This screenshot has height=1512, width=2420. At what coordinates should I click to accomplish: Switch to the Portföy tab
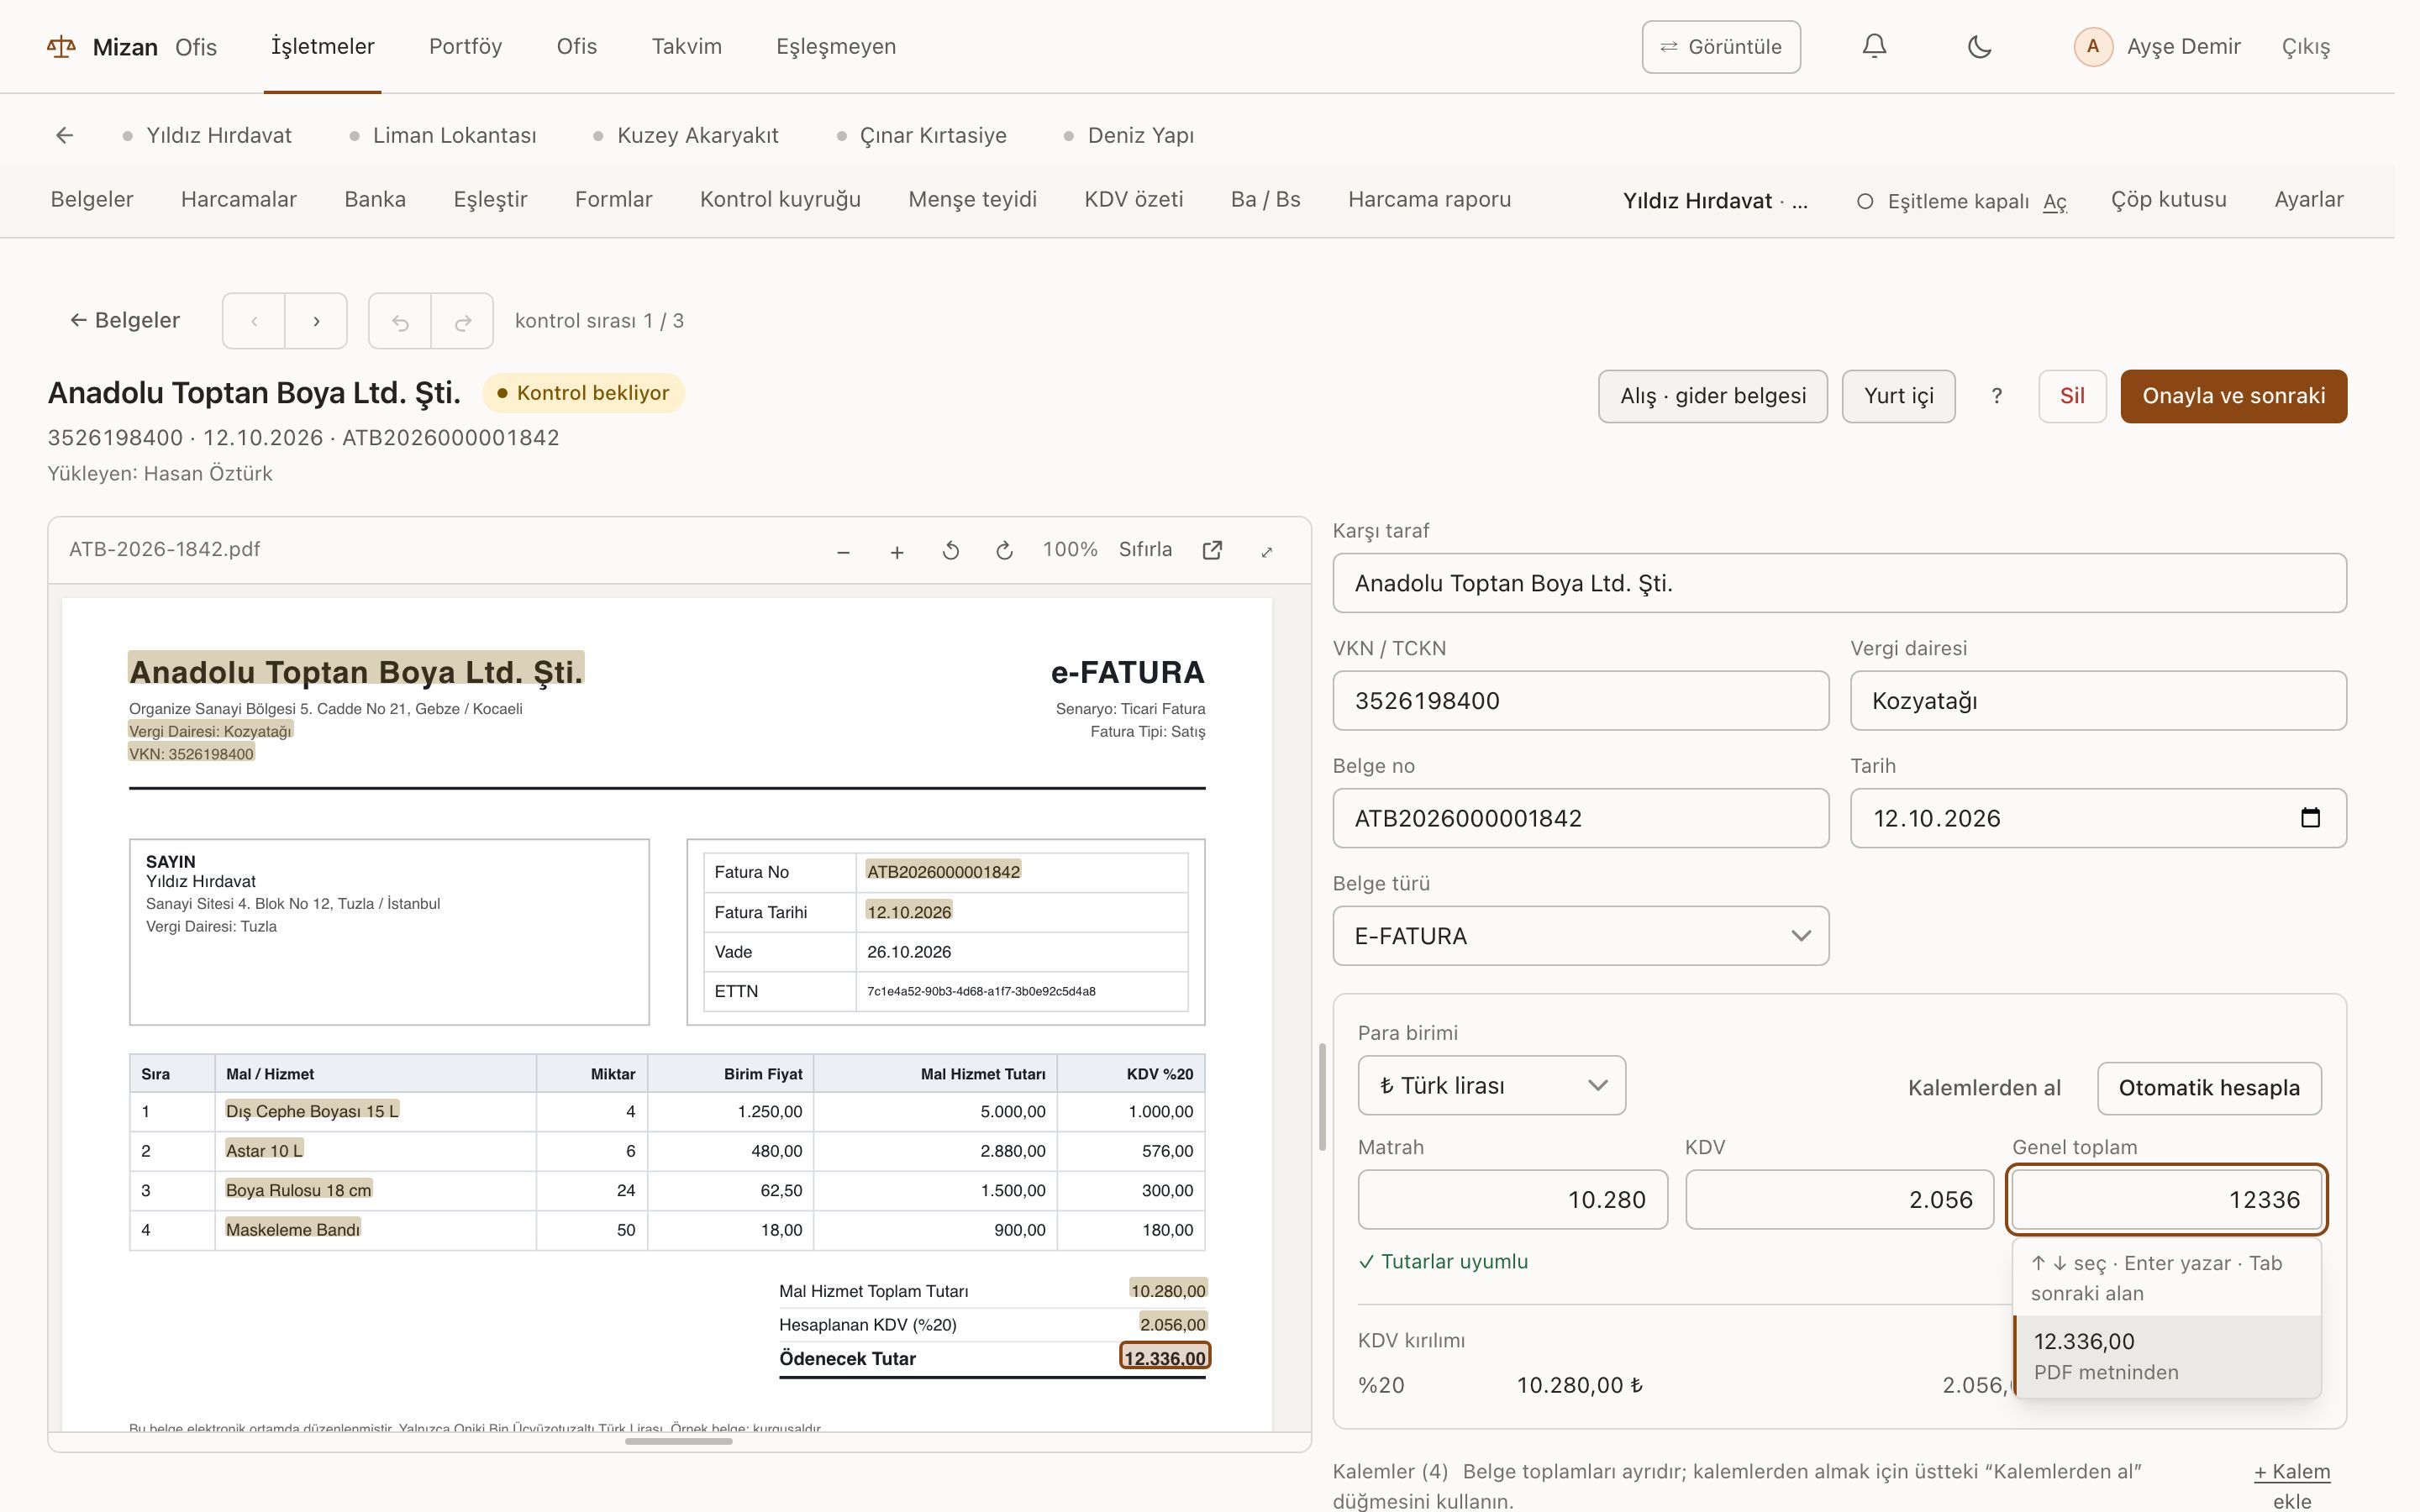click(465, 47)
